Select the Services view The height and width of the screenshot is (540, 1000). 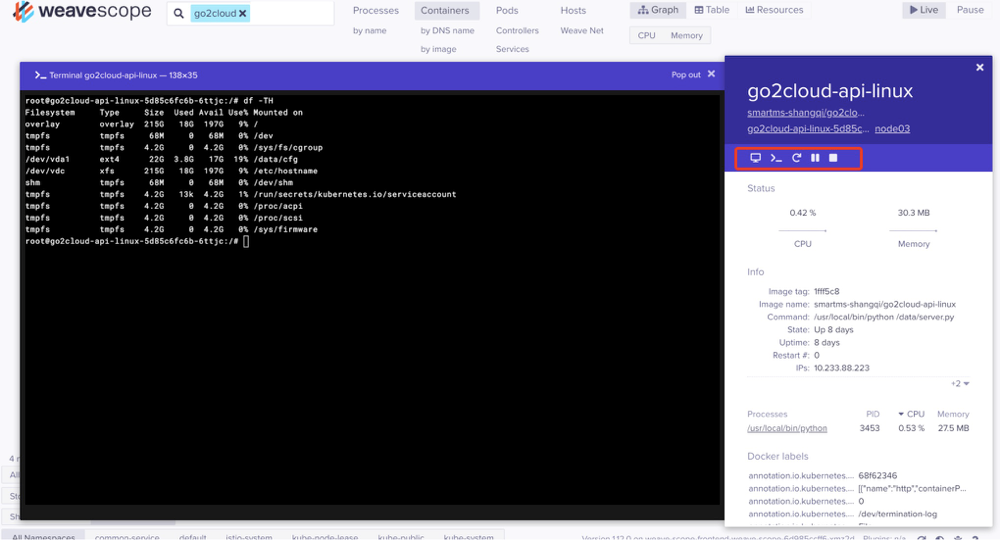click(513, 49)
